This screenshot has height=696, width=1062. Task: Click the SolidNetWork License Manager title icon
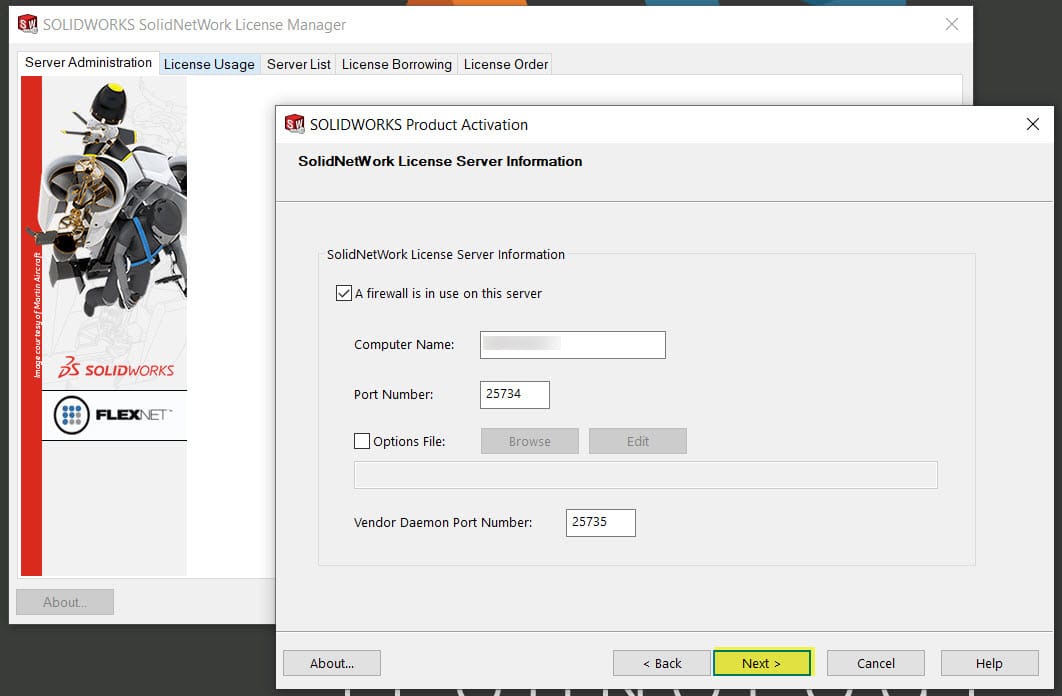28,24
